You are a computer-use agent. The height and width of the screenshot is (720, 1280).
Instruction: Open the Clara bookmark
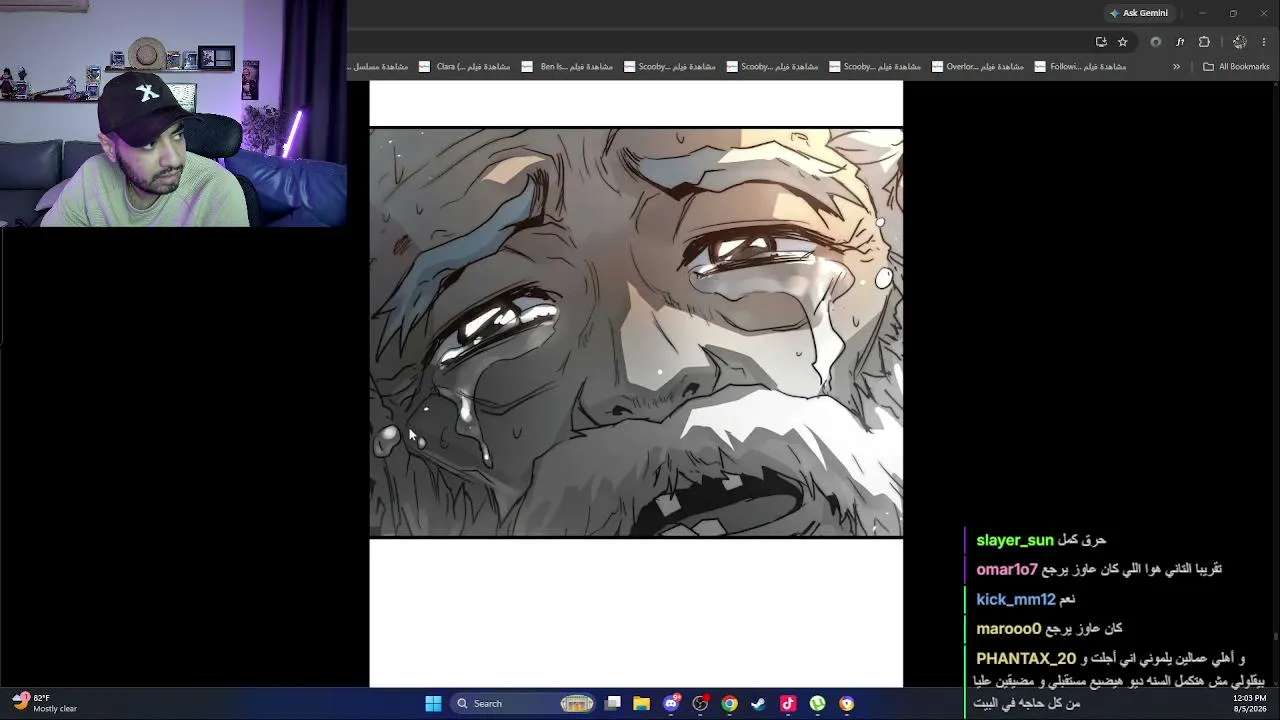point(465,67)
